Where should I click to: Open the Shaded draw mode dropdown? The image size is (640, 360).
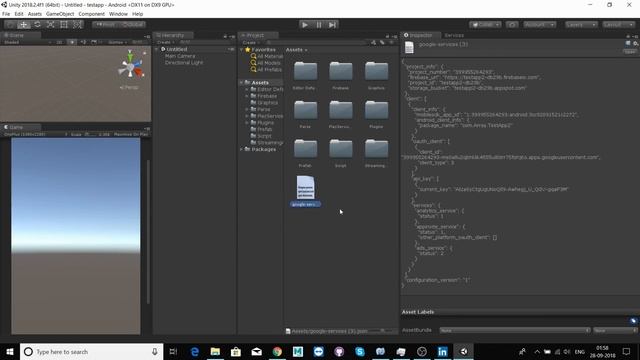point(27,42)
